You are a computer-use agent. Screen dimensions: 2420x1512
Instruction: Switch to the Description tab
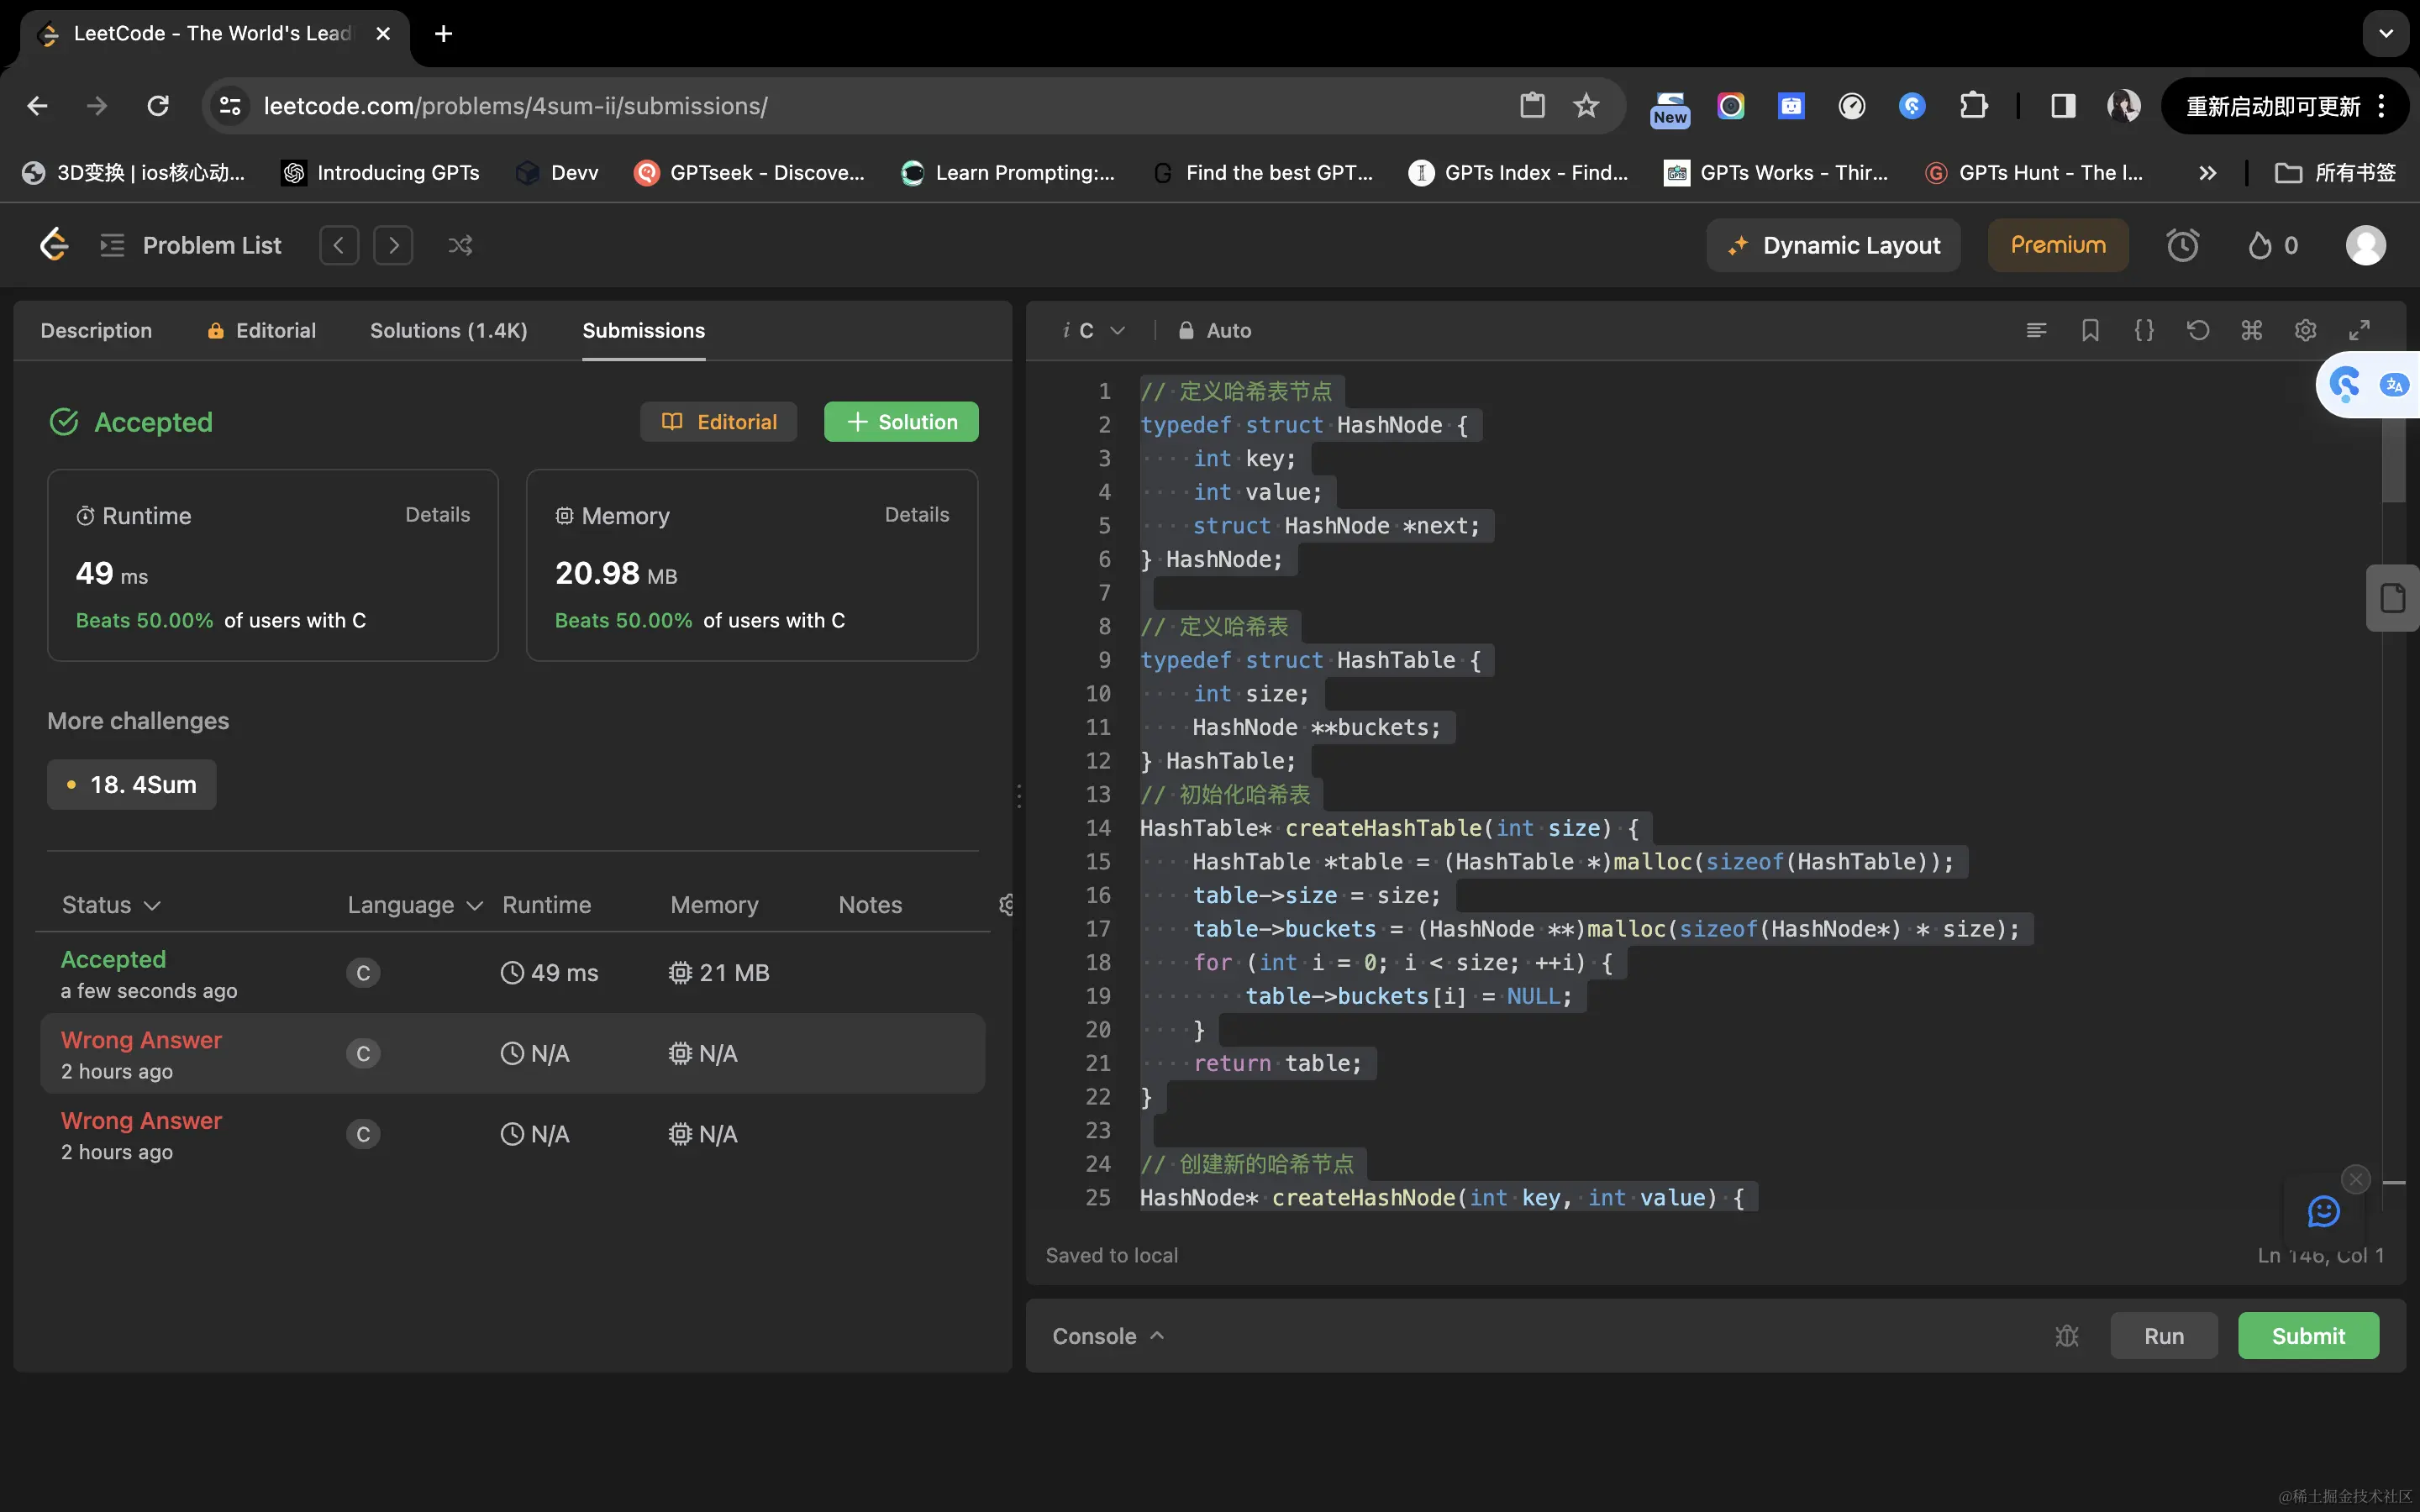tap(96, 330)
